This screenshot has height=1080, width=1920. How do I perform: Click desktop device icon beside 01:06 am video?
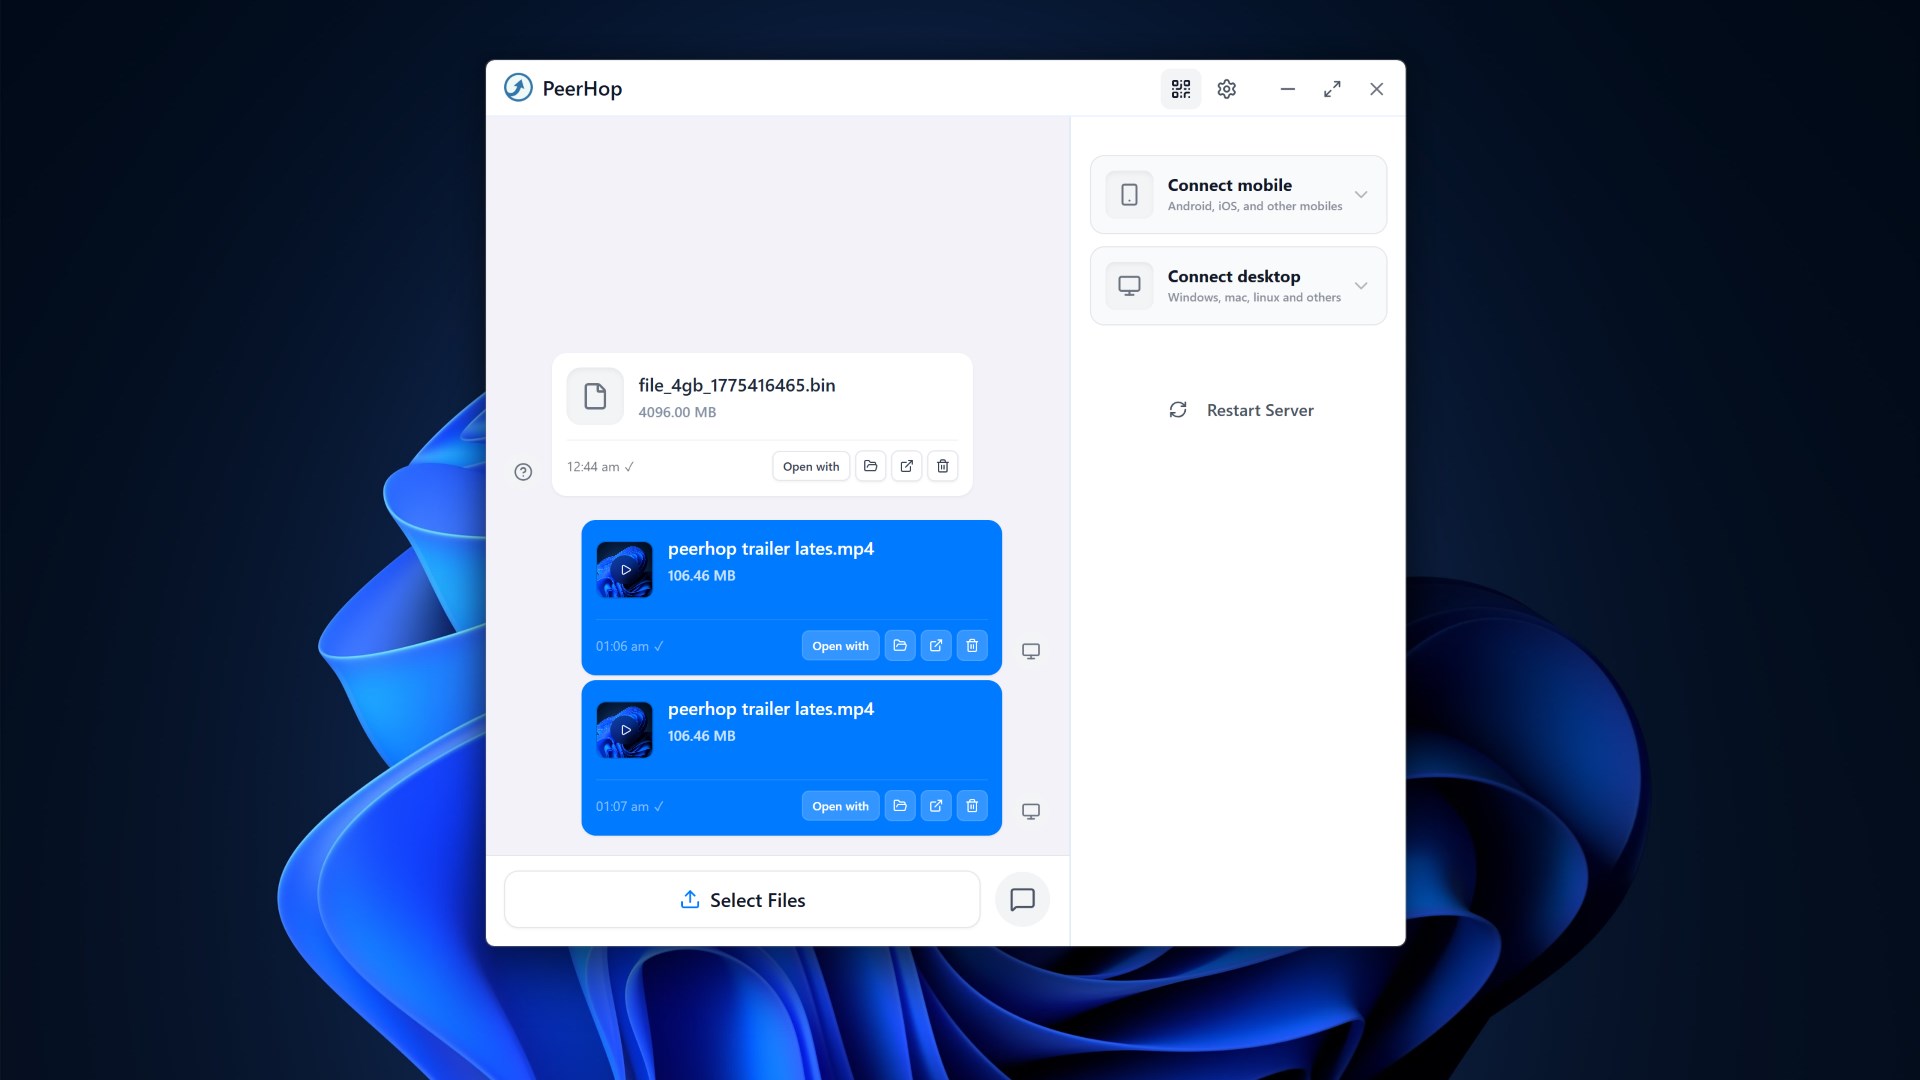tap(1031, 651)
